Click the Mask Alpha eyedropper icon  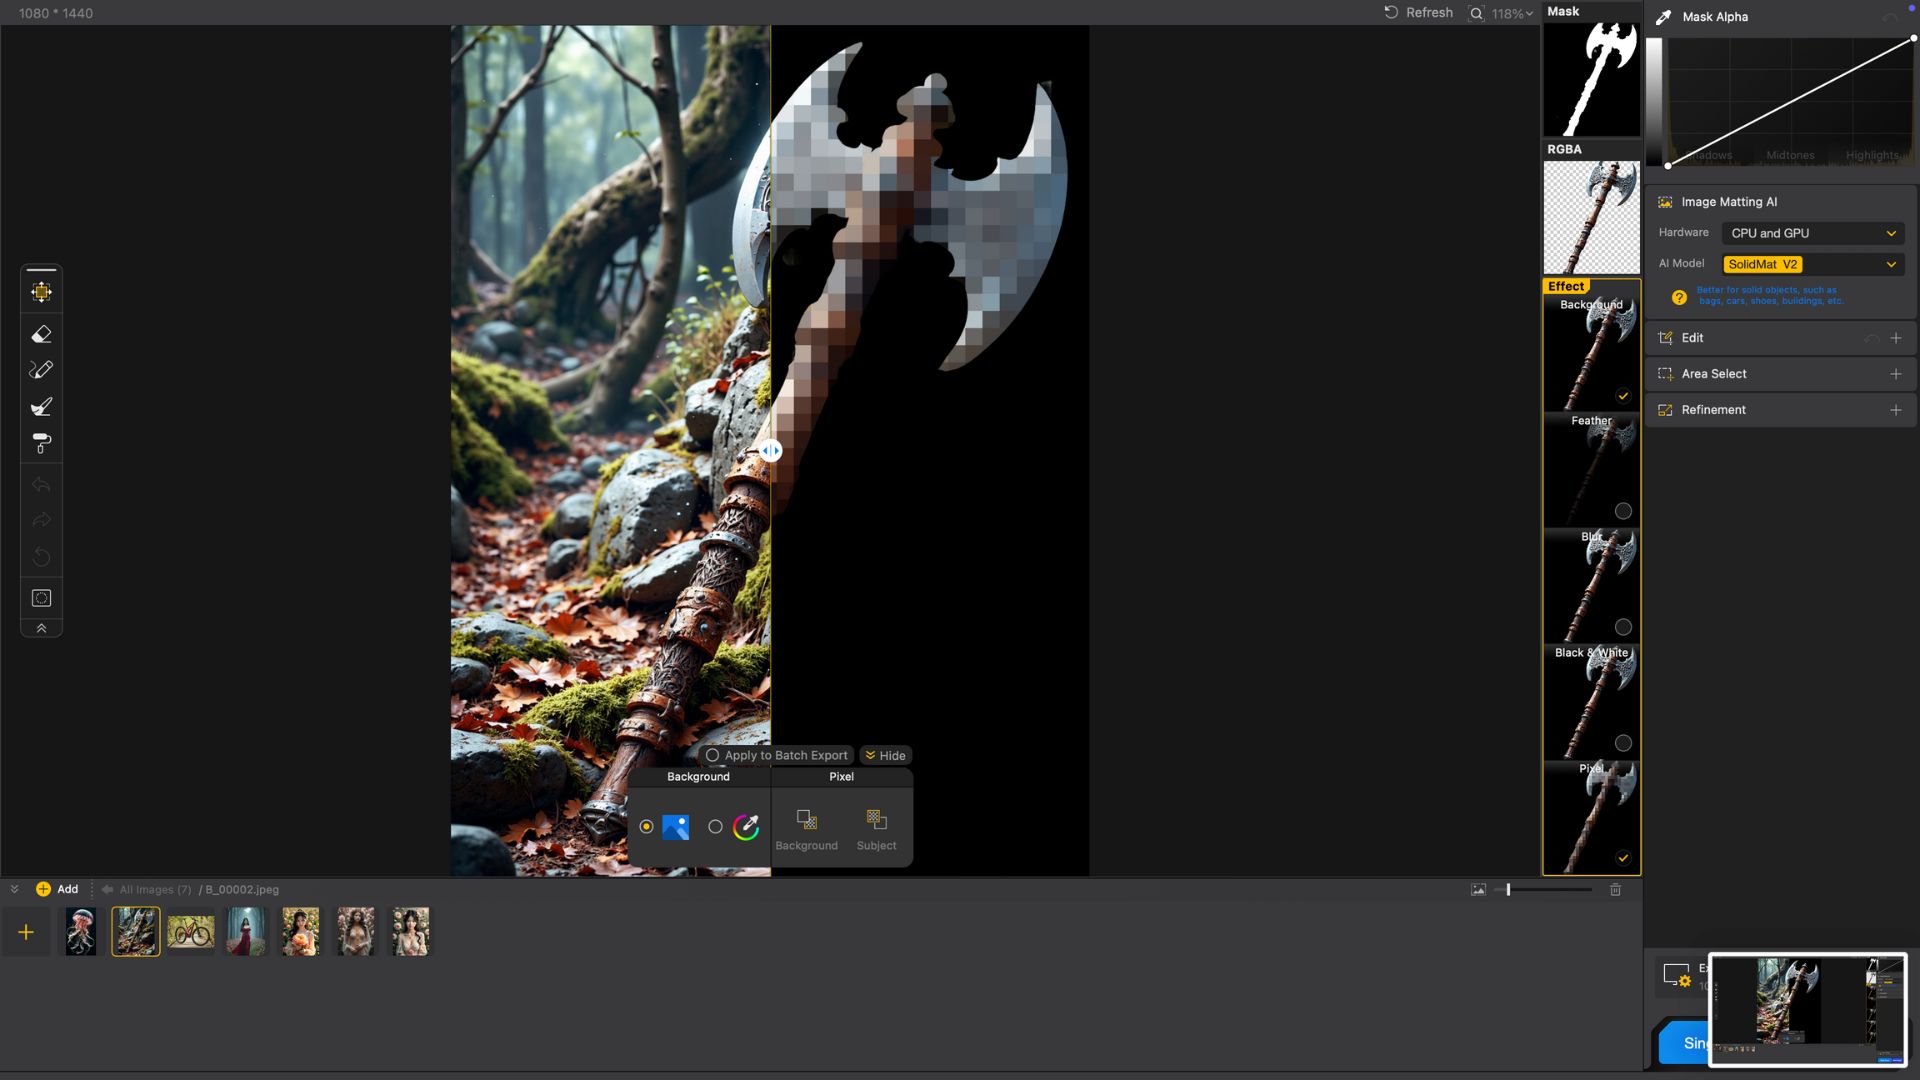coord(1663,17)
